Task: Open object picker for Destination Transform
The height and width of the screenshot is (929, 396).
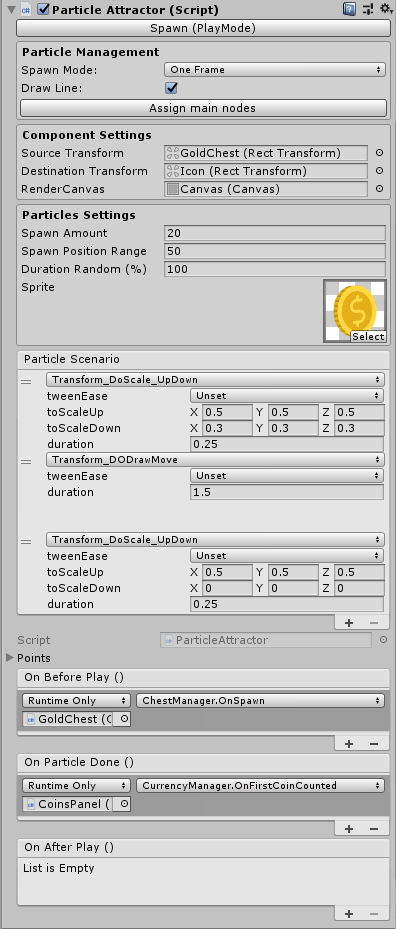Action: click(379, 171)
